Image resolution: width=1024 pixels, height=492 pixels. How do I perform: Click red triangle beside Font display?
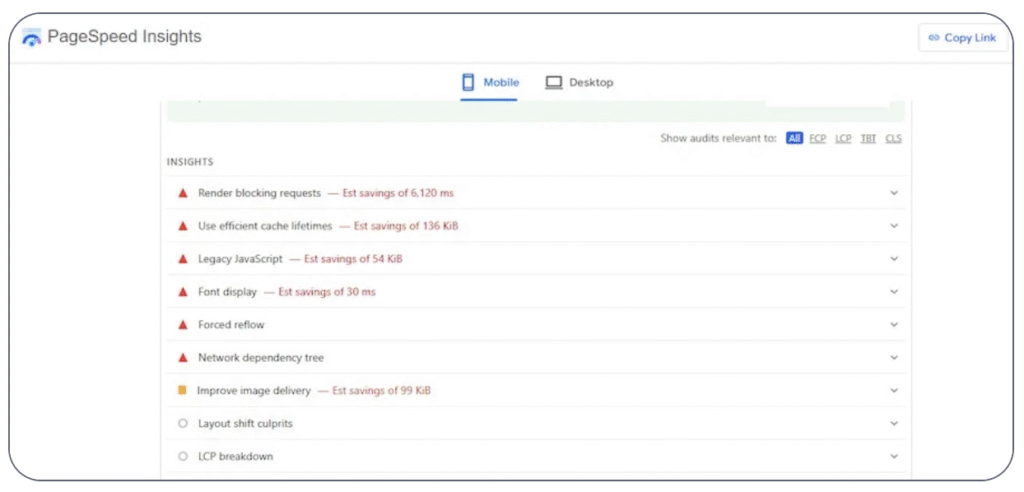(x=183, y=291)
